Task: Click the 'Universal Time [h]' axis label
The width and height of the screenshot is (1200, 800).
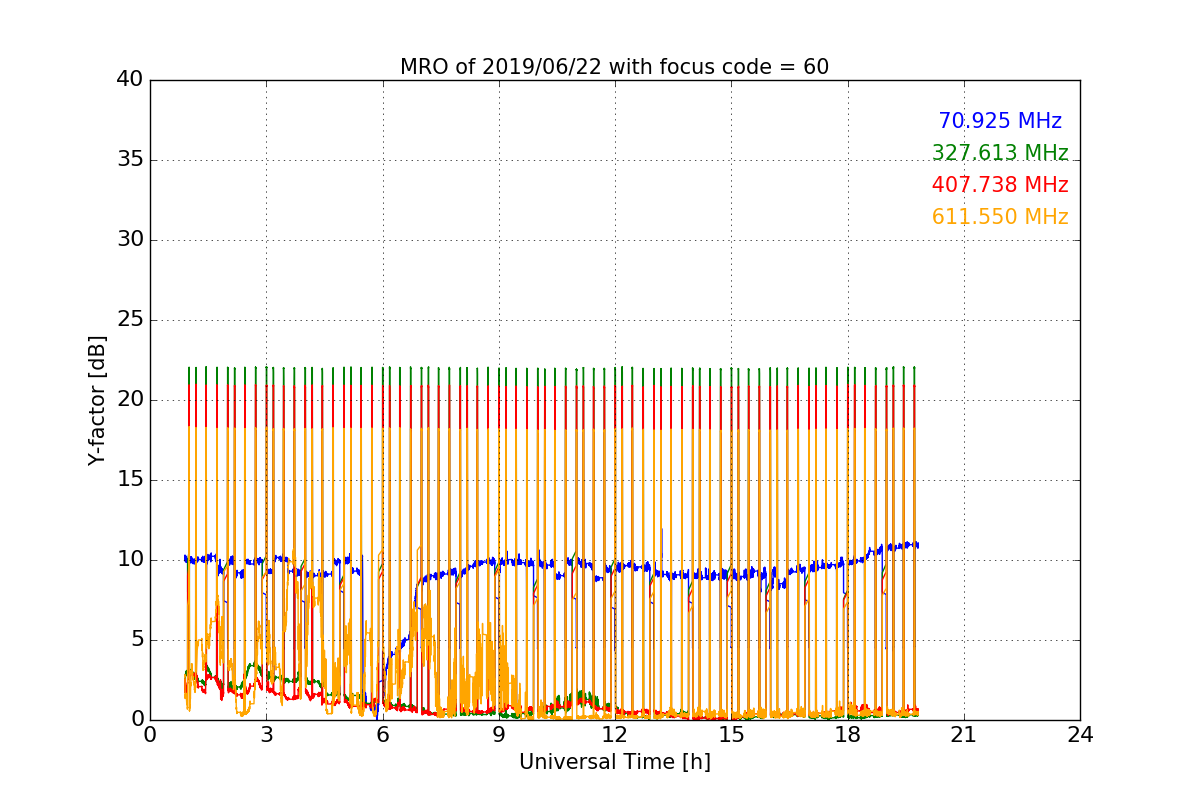Action: pyautogui.click(x=614, y=762)
